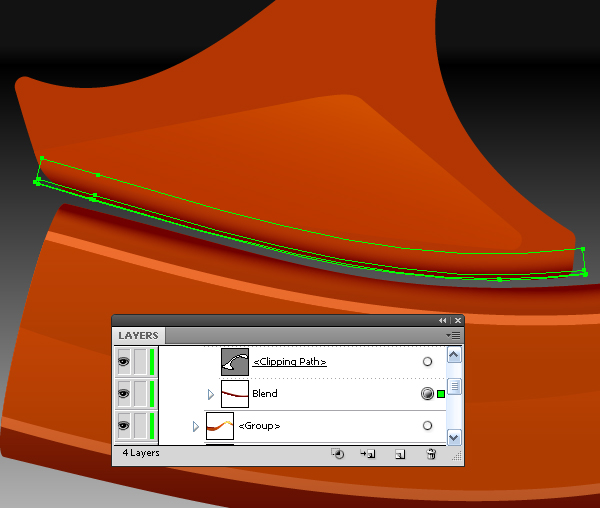
Task: Toggle lock box for the Blend row
Action: click(x=140, y=394)
